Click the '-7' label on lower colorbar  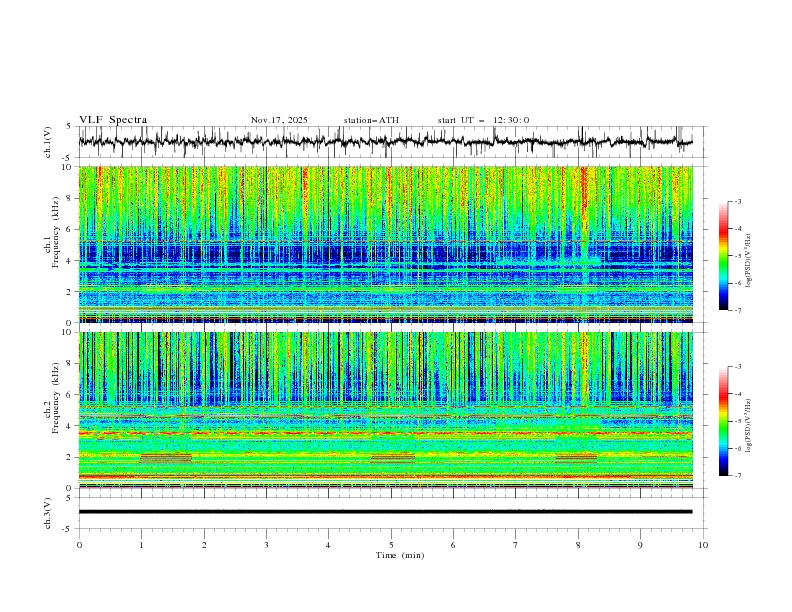[738, 476]
